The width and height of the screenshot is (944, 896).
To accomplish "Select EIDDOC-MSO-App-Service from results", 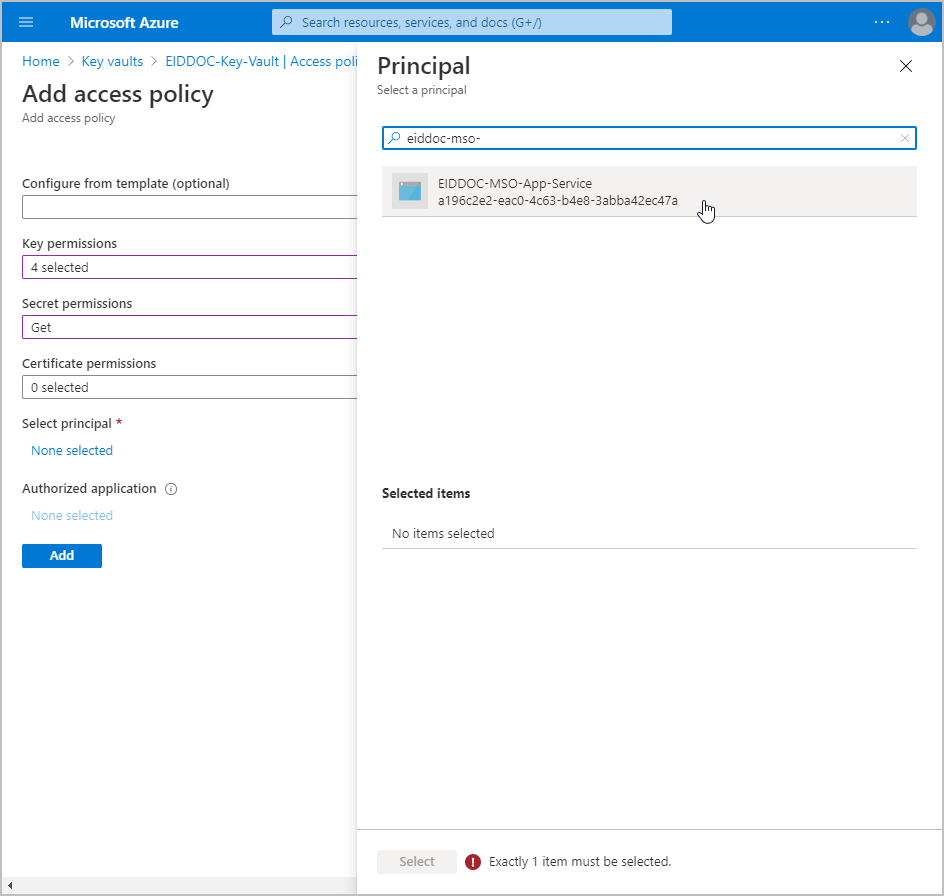I will [x=557, y=191].
